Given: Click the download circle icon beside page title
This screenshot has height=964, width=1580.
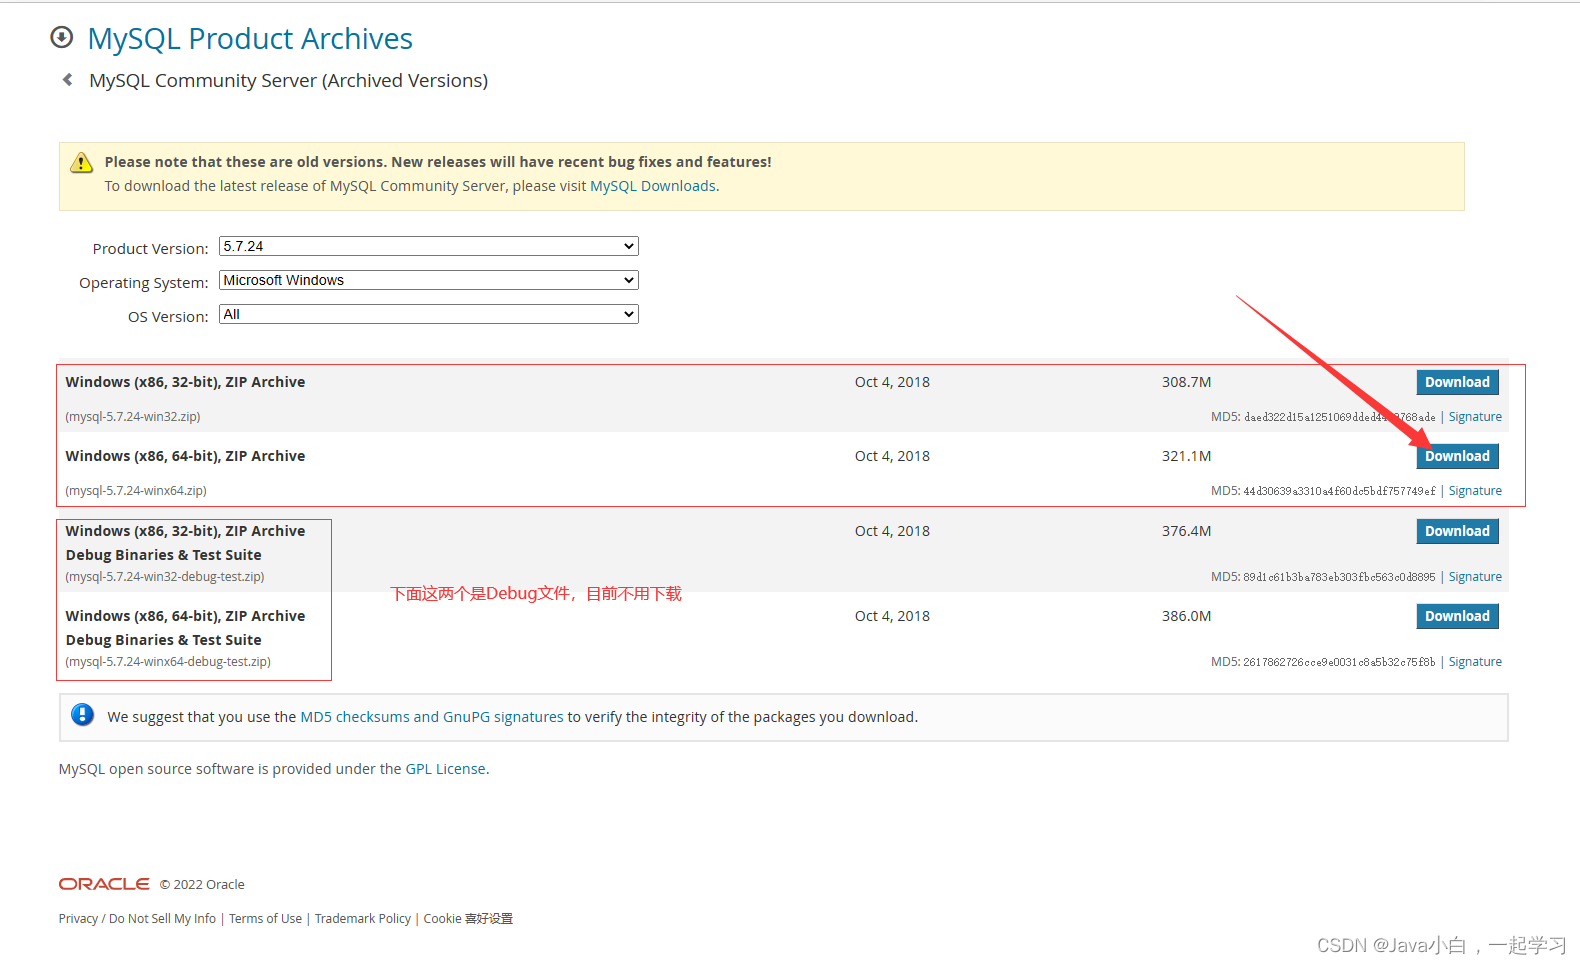Looking at the screenshot, I should (62, 38).
